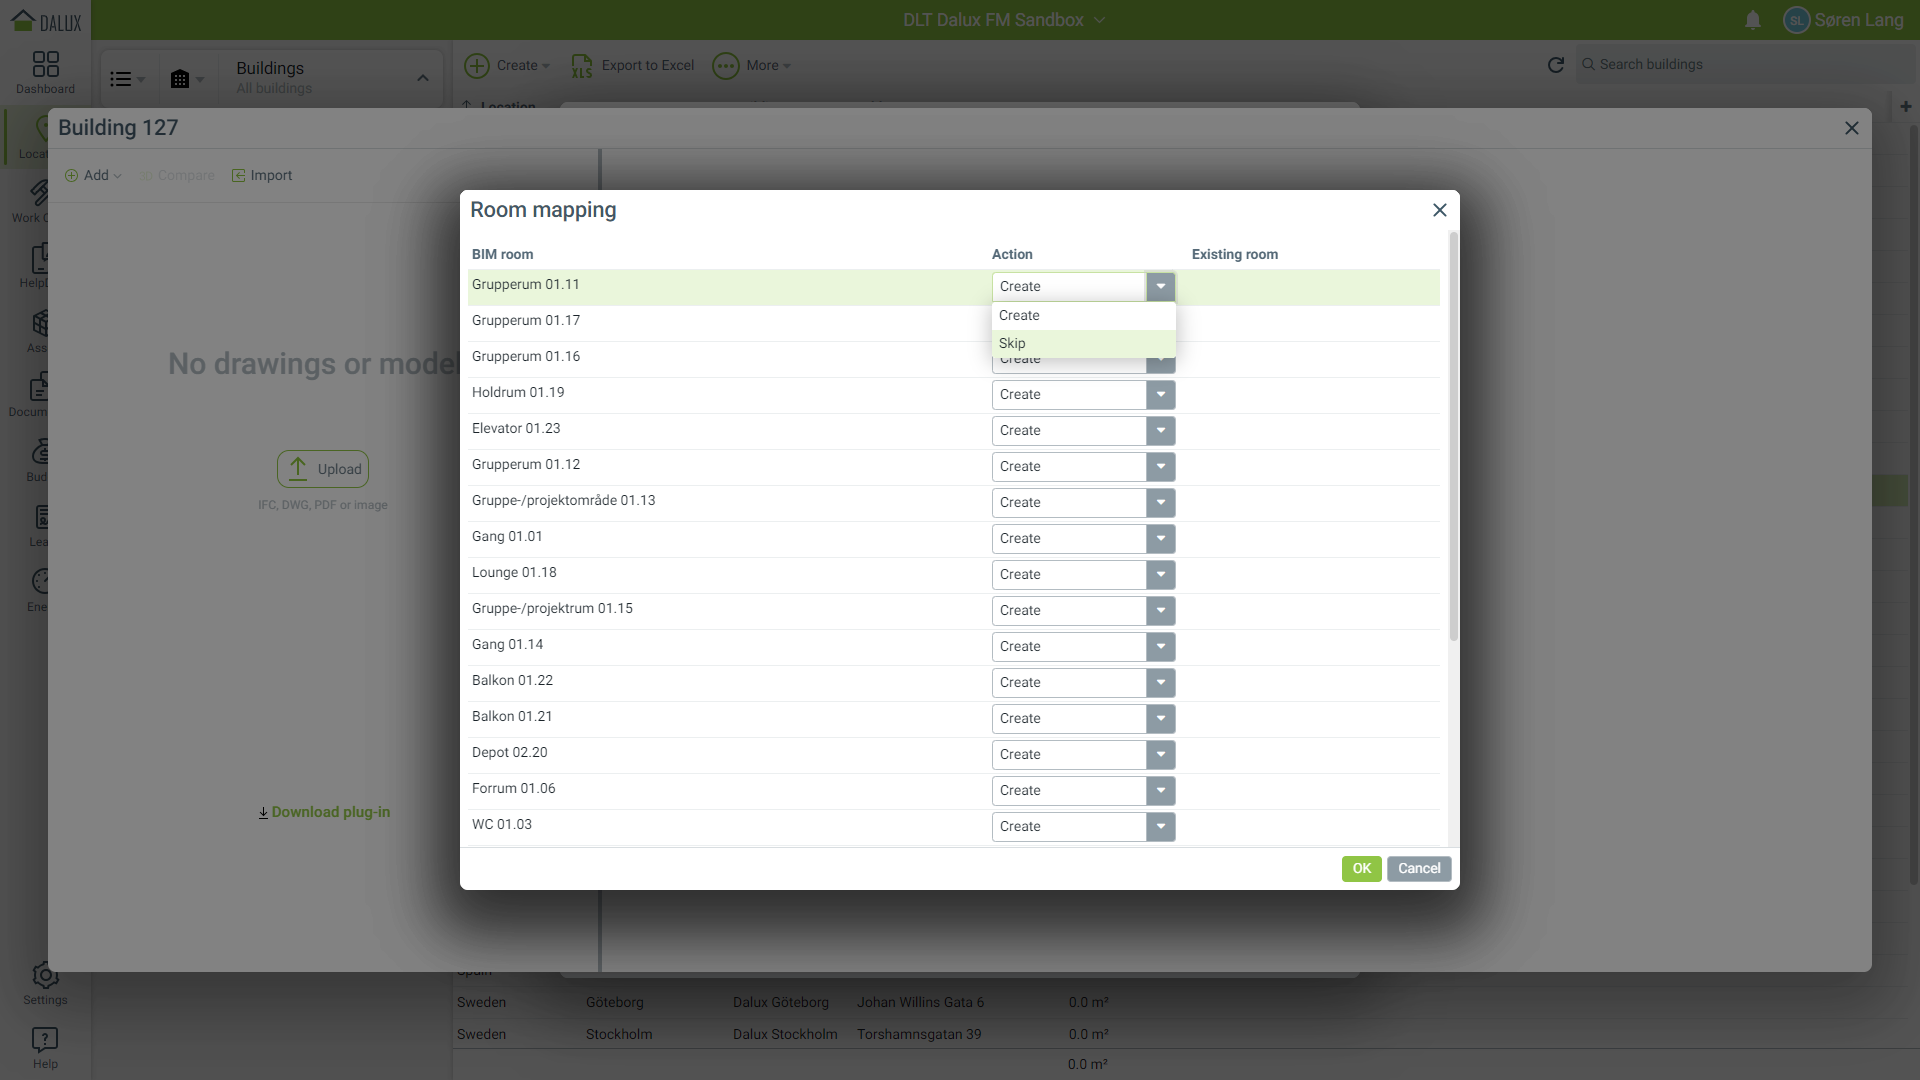Viewport: 1920px width, 1080px height.
Task: Cancel the room mapping dialog
Action: tap(1418, 869)
